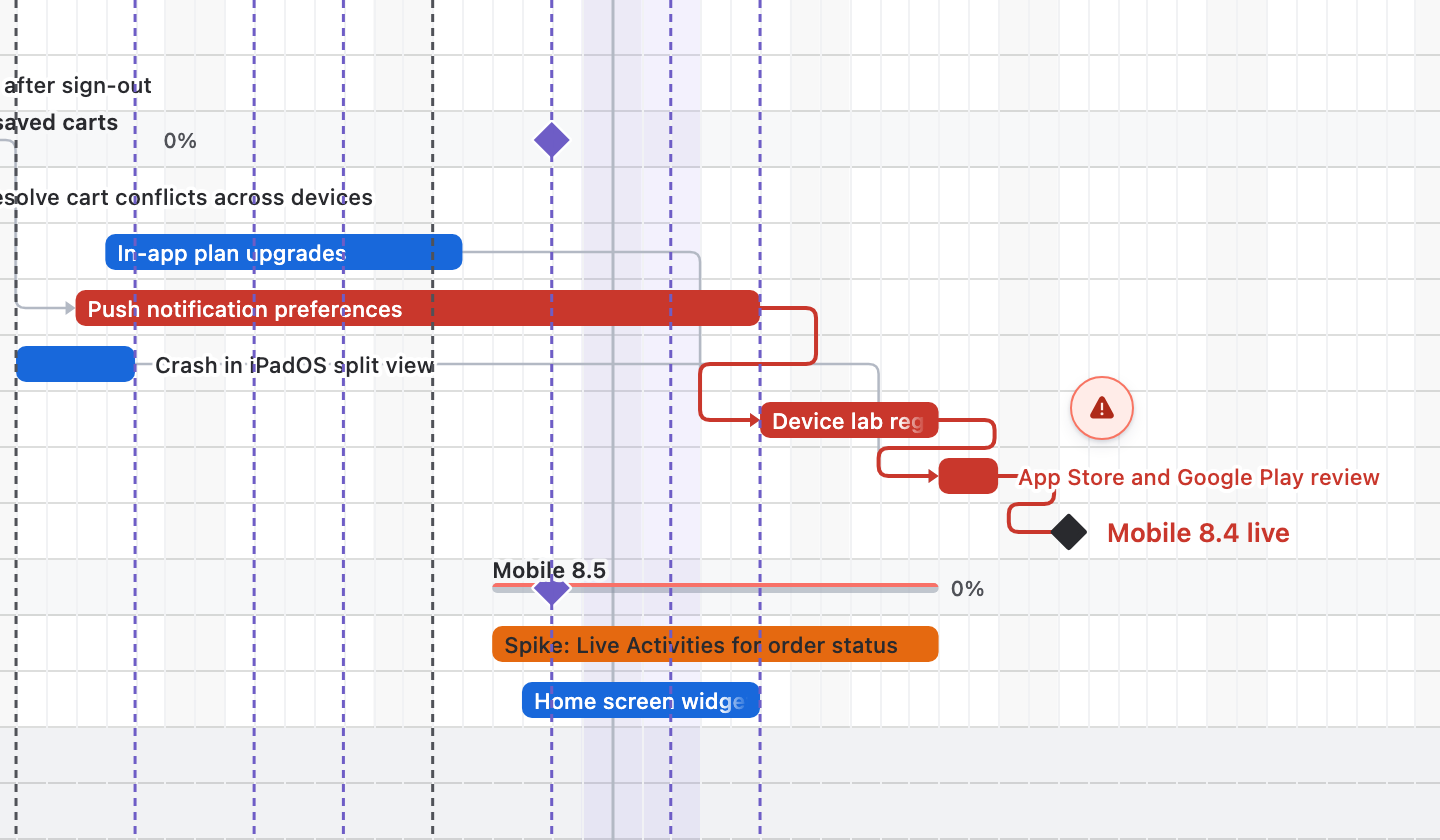Click the purple diamond on Mobile 8.5 bar
This screenshot has height=840, width=1440.
tap(552, 589)
